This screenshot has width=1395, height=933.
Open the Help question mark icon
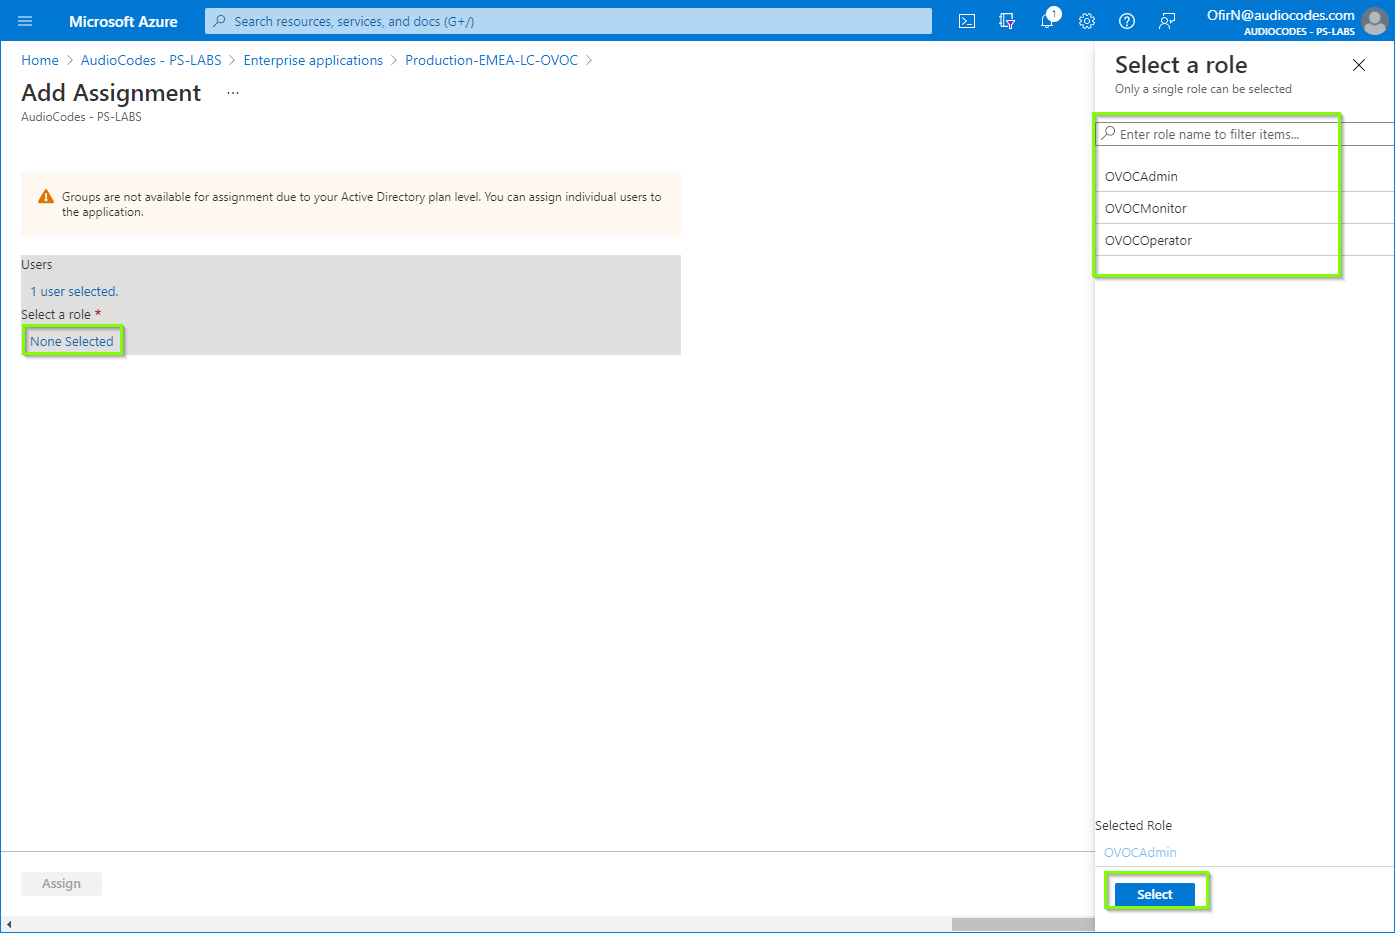pyautogui.click(x=1127, y=21)
